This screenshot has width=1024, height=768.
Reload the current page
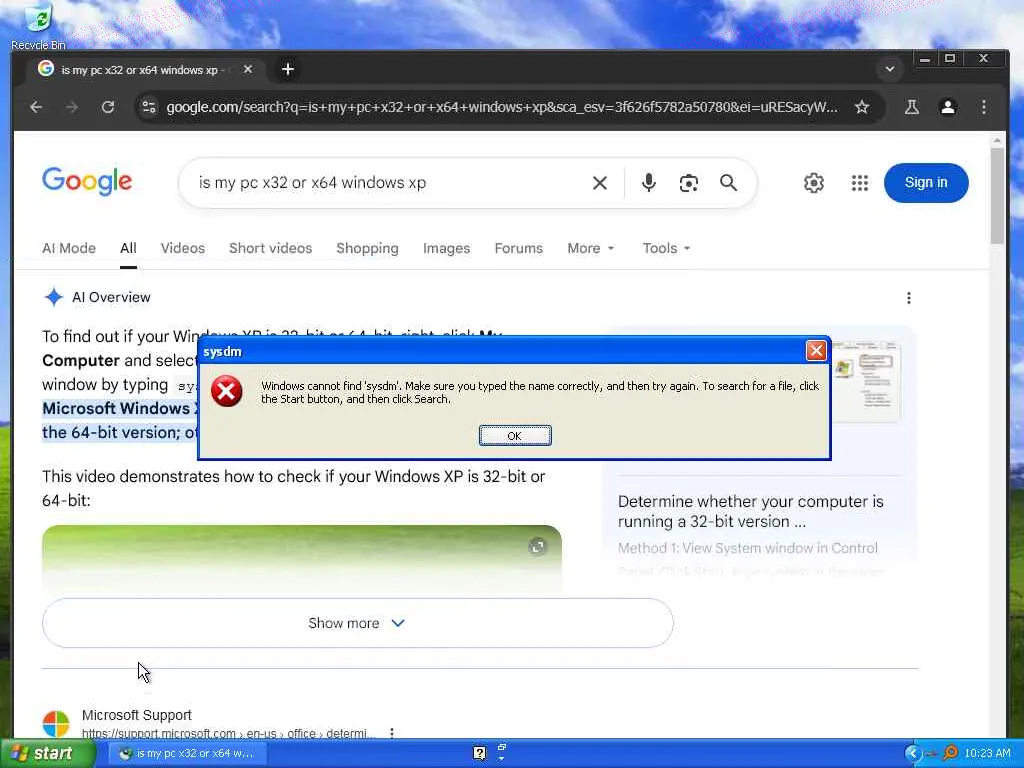(108, 107)
